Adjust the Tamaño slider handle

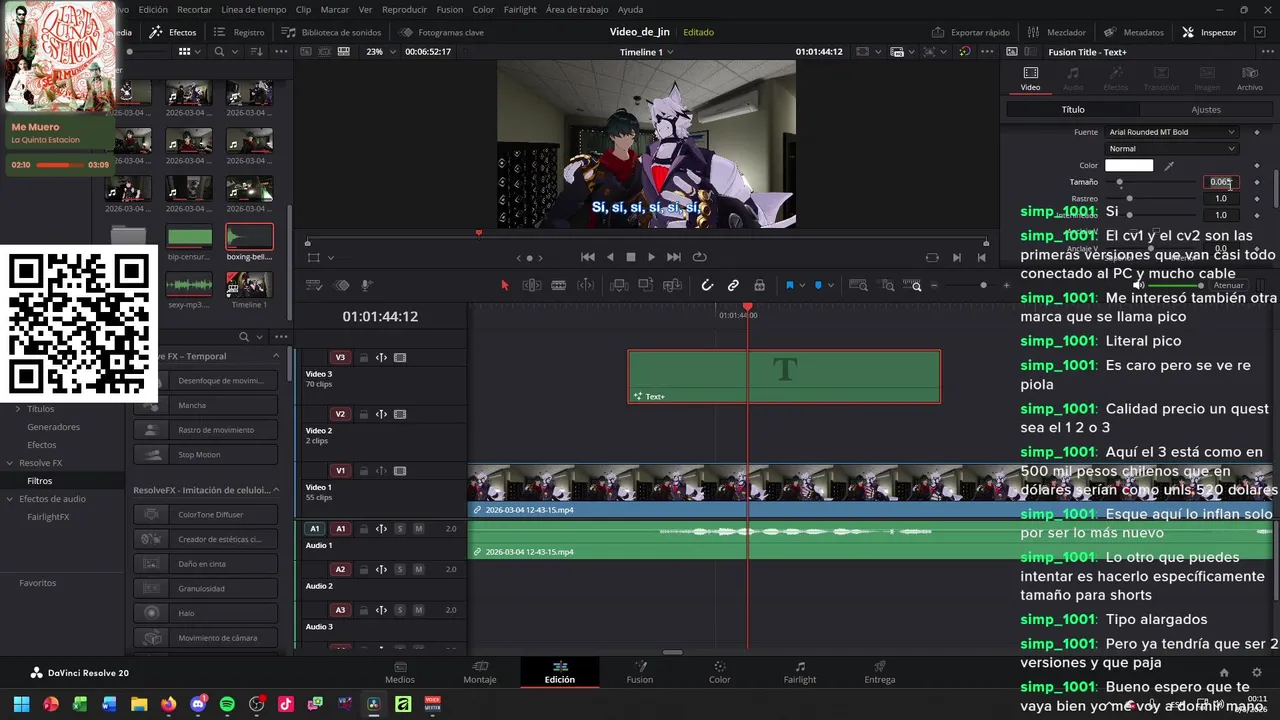coord(1119,183)
